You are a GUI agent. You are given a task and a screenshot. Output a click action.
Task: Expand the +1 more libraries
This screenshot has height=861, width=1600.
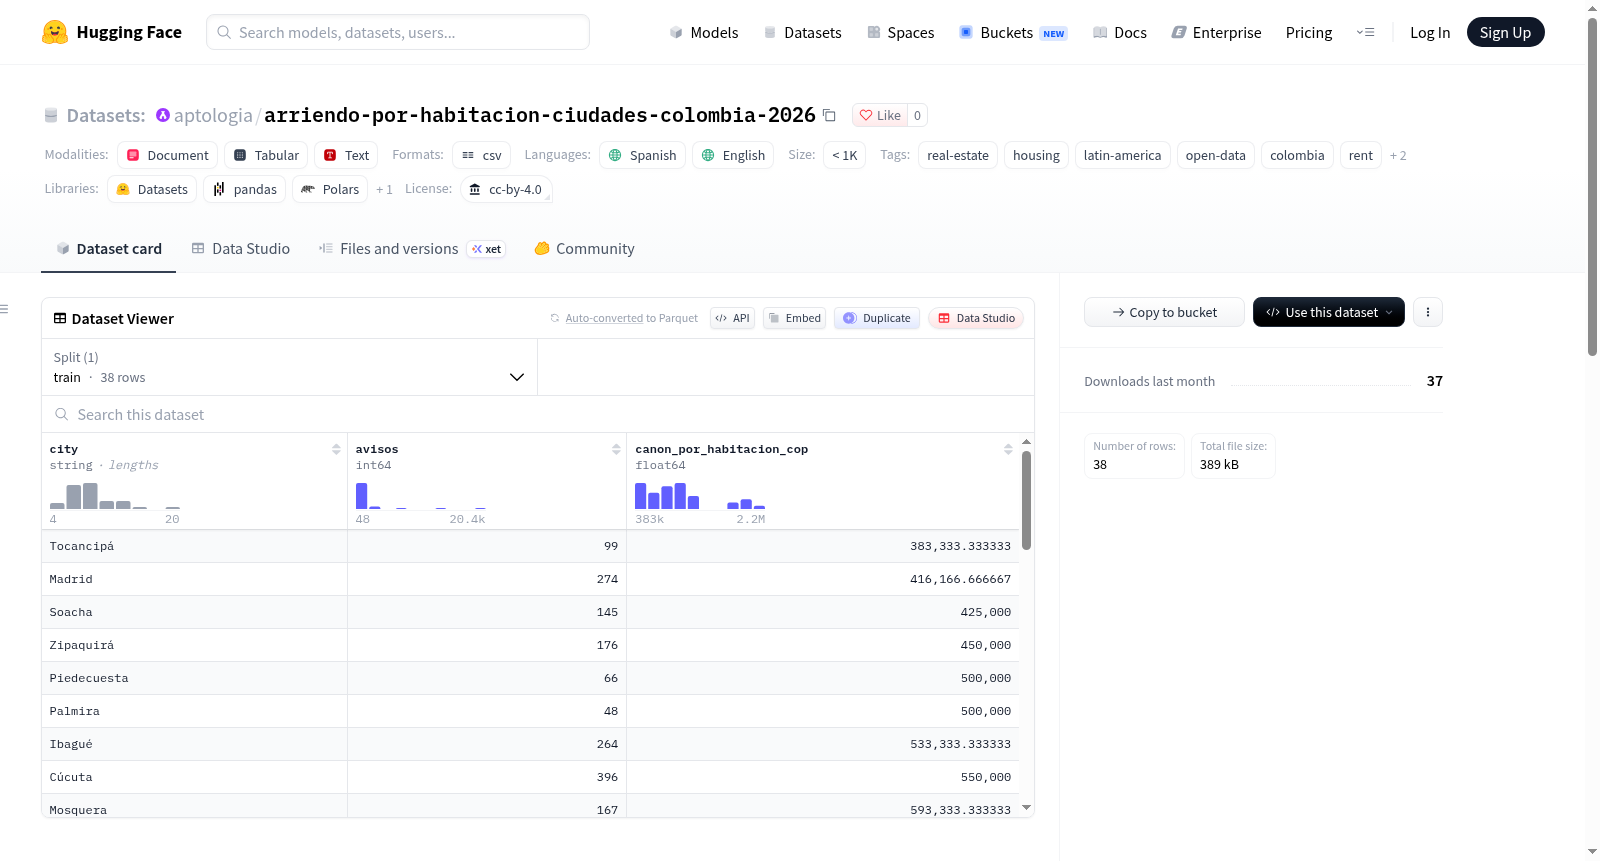tap(384, 189)
